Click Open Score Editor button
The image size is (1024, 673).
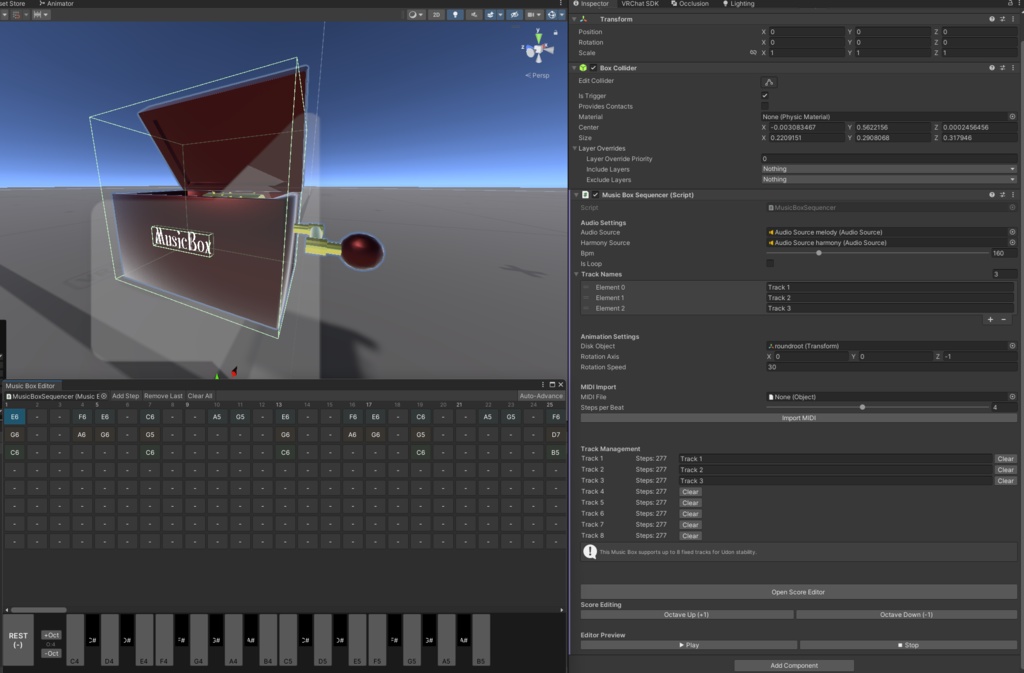point(798,592)
